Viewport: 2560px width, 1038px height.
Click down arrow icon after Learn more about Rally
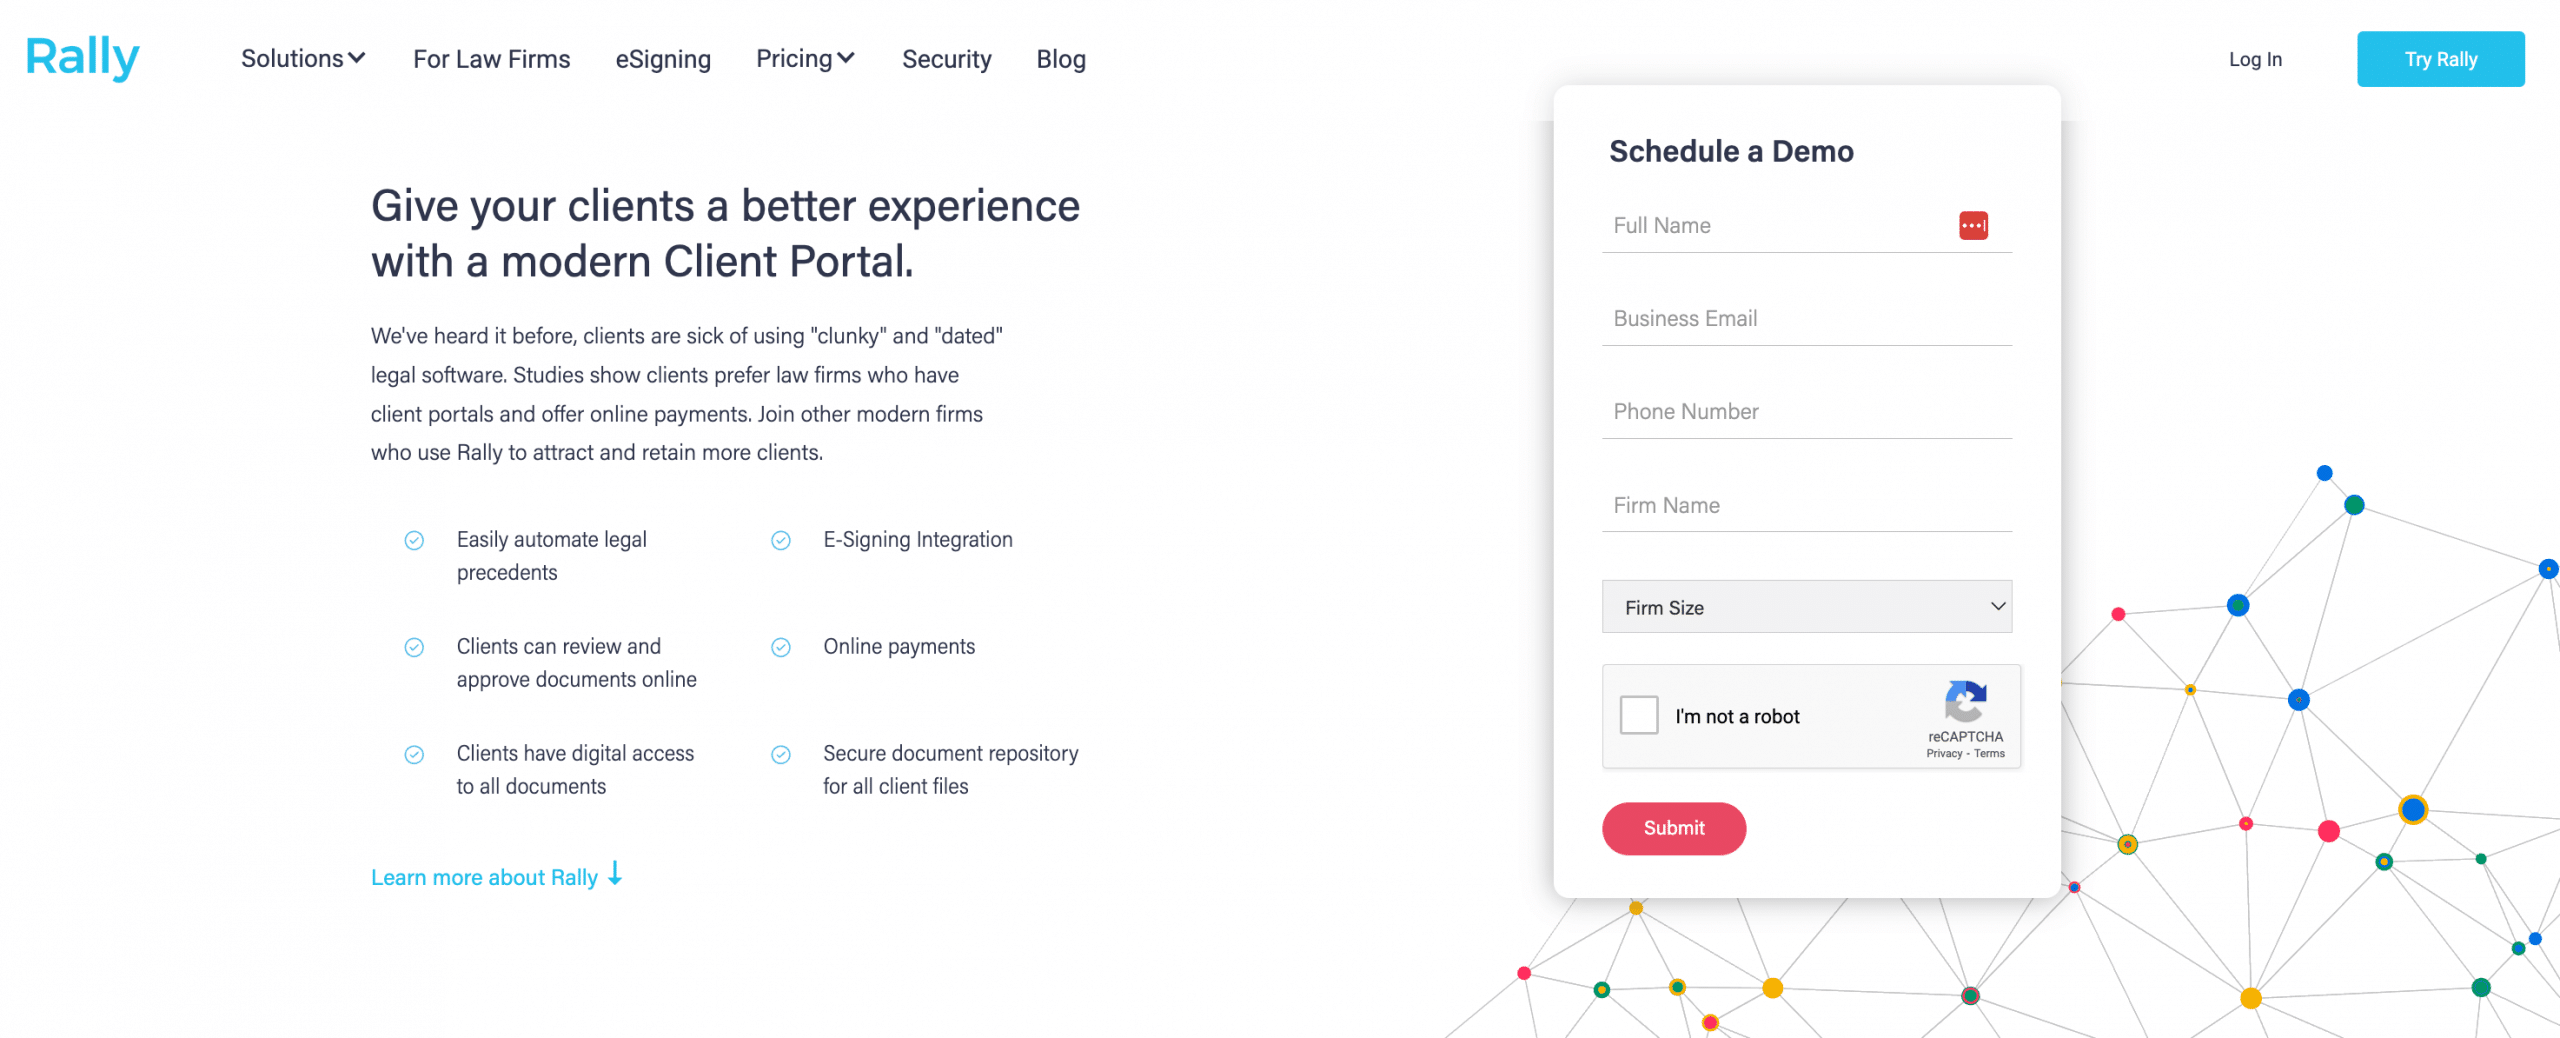pos(615,873)
